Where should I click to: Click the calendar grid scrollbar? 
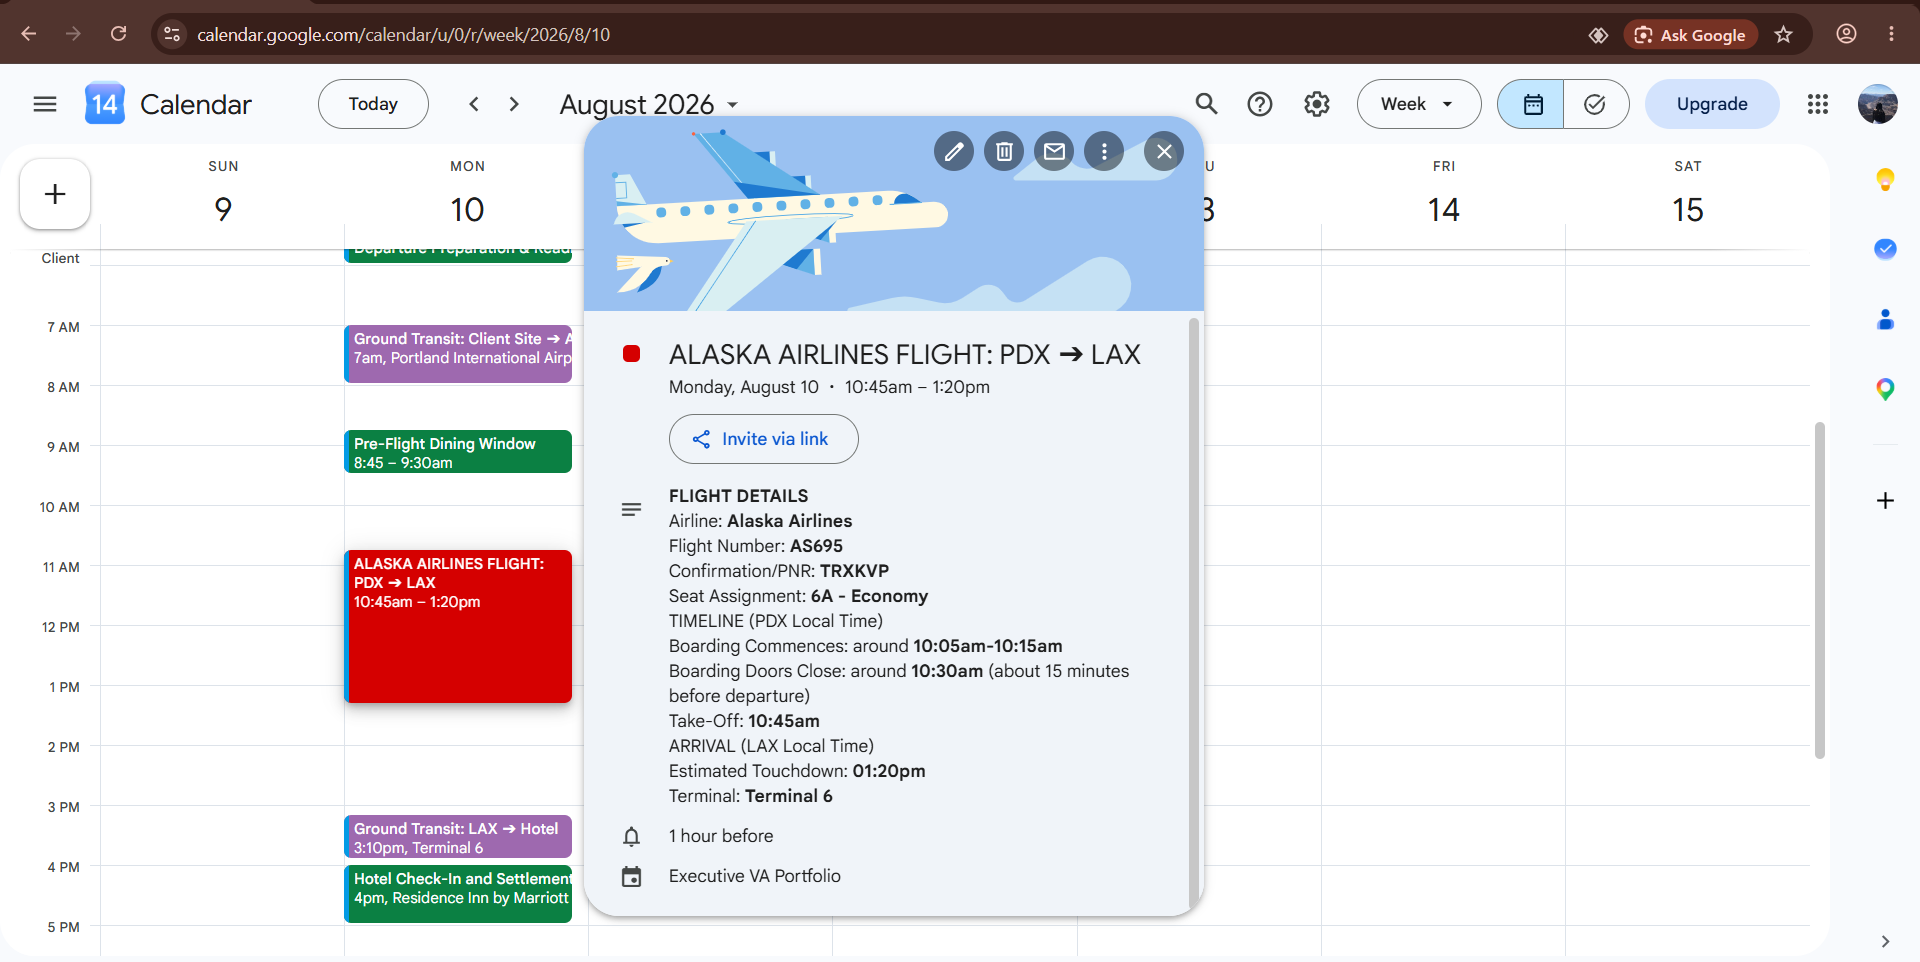pyautogui.click(x=1820, y=590)
